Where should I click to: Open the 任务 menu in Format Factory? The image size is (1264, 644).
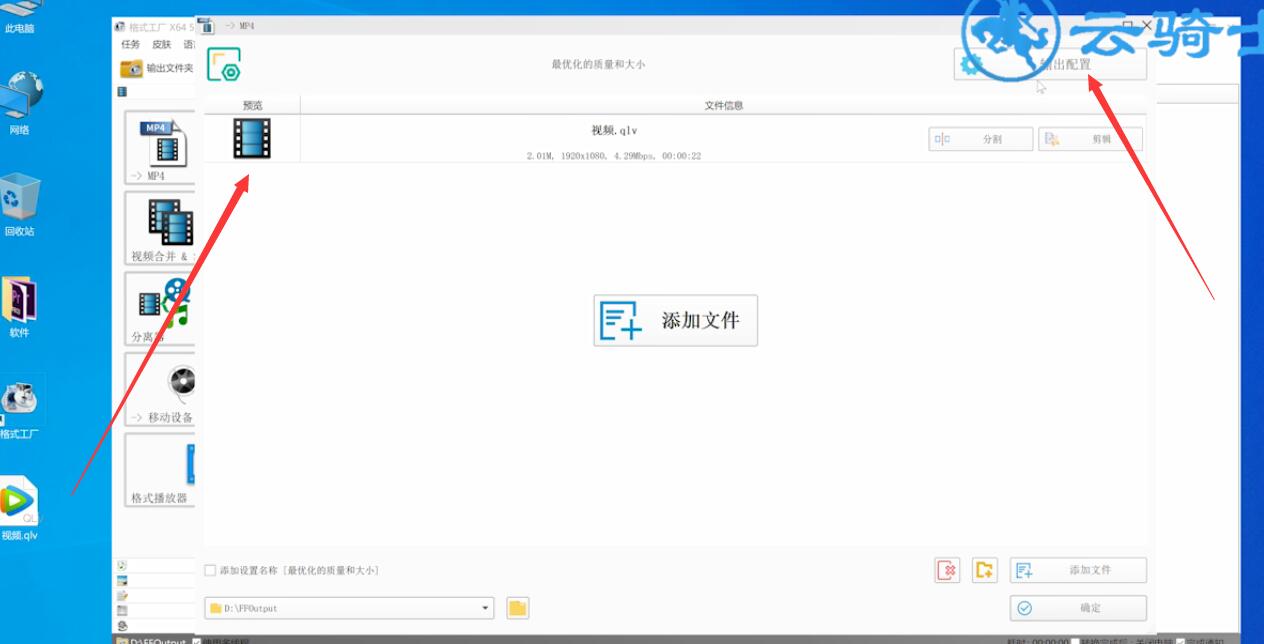(131, 45)
